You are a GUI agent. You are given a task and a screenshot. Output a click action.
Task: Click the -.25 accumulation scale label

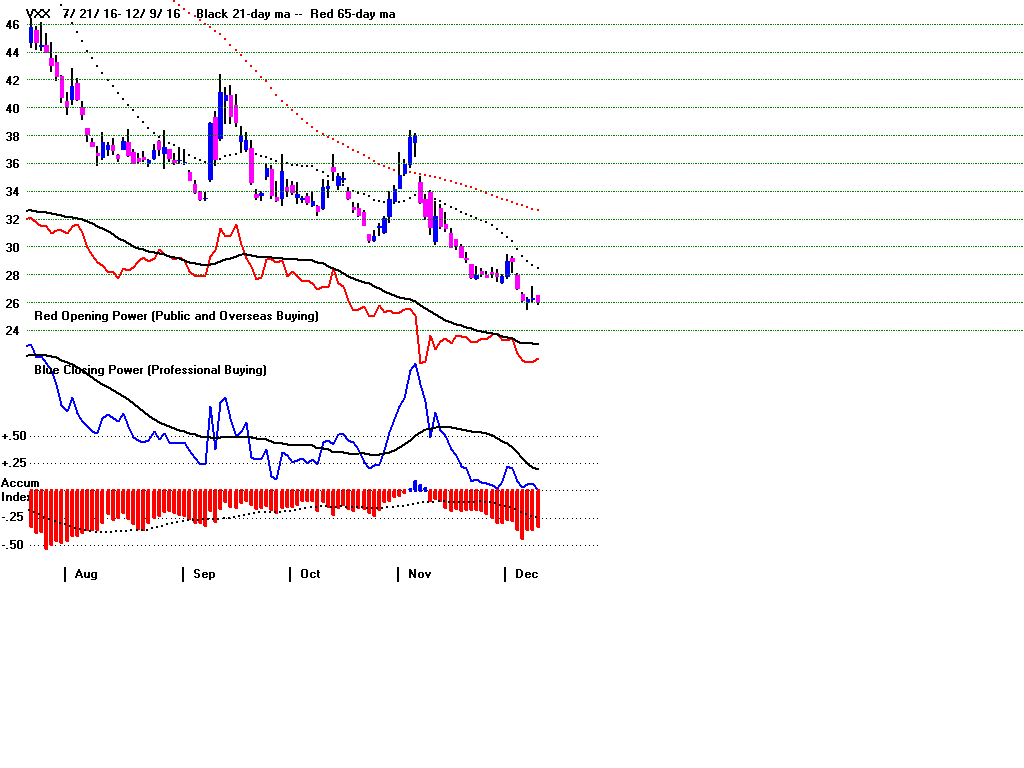tap(14, 517)
